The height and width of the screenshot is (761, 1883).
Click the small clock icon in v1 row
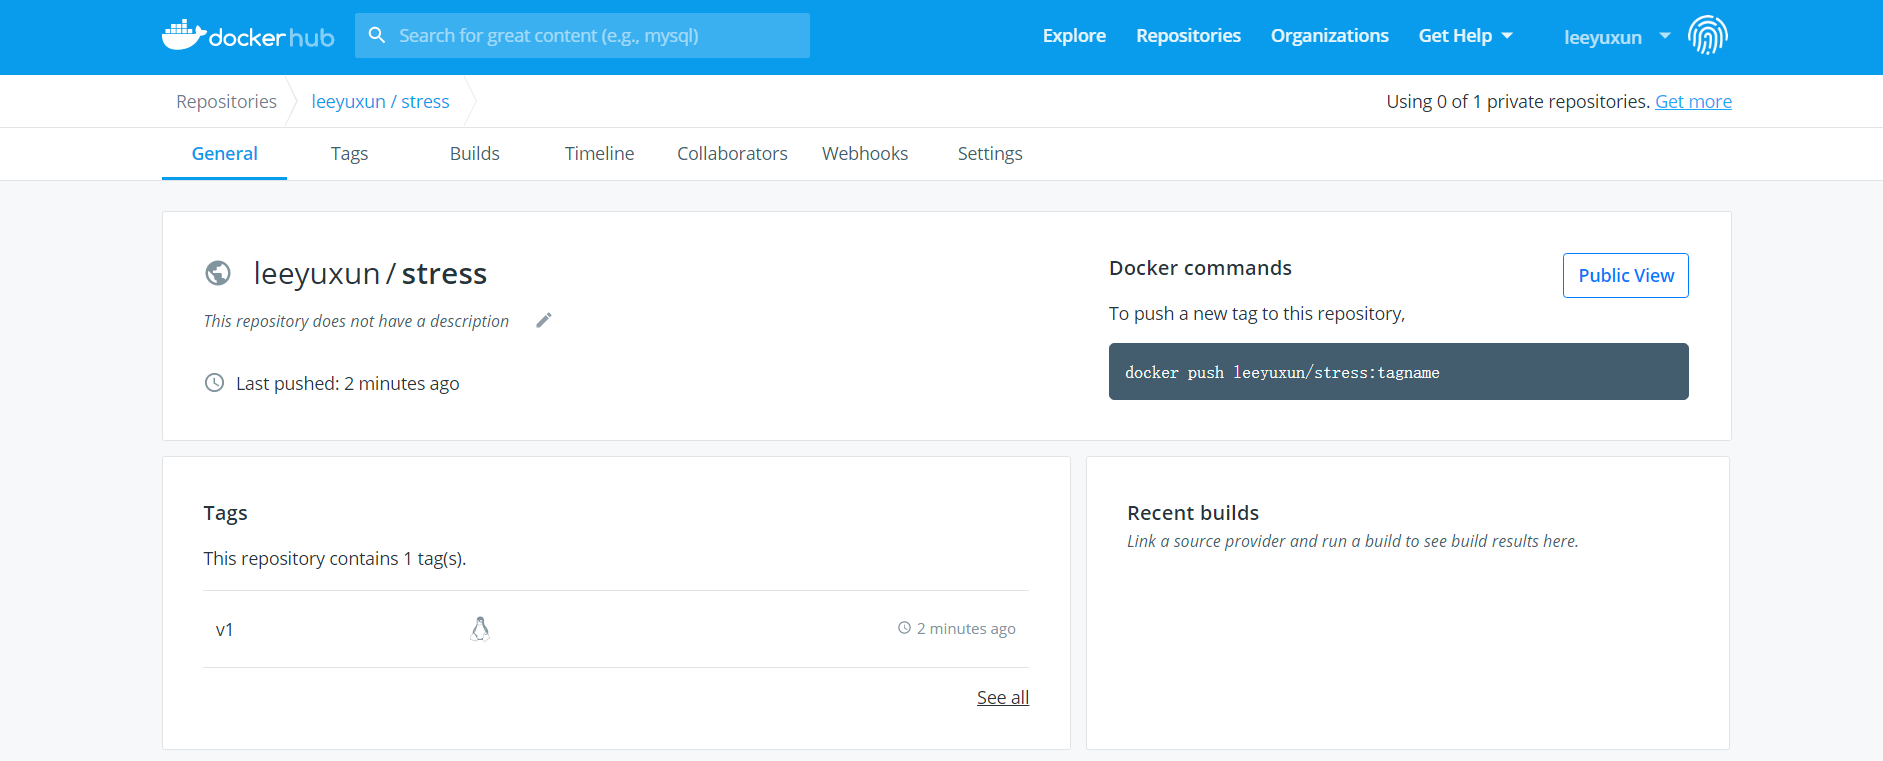(904, 628)
